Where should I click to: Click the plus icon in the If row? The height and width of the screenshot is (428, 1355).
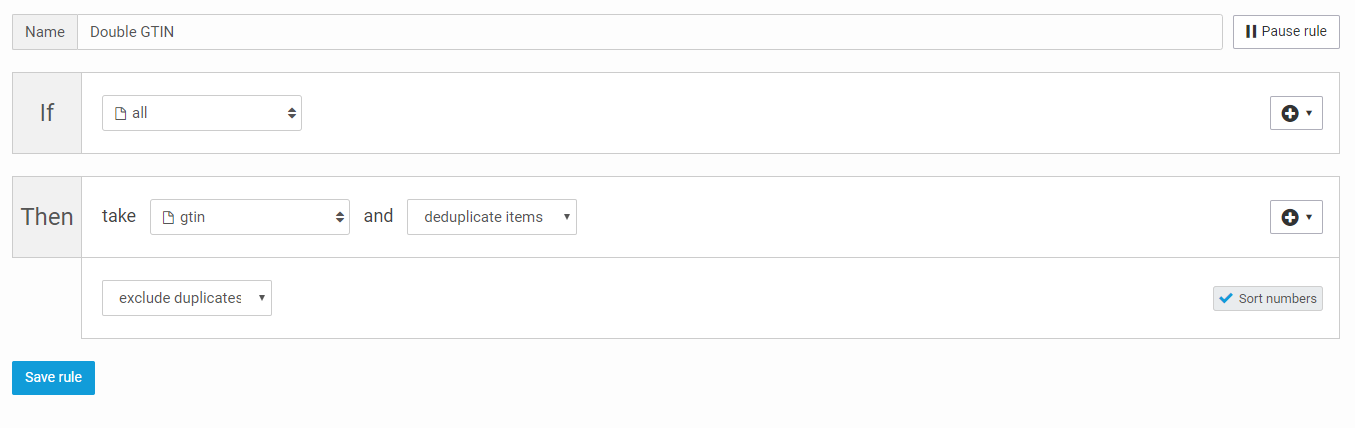click(x=1290, y=113)
